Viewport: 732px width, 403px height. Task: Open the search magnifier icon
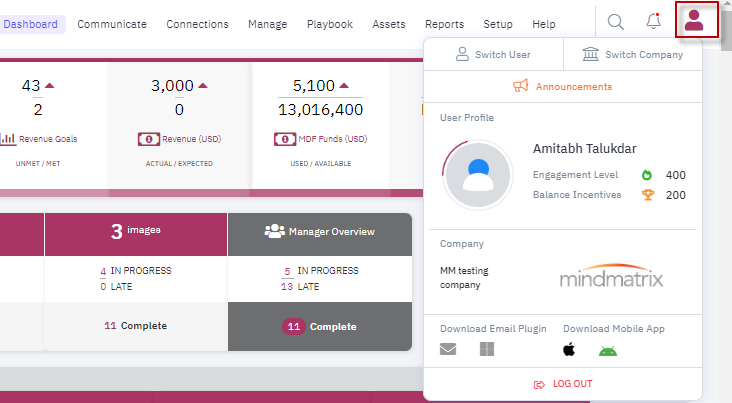coord(616,22)
